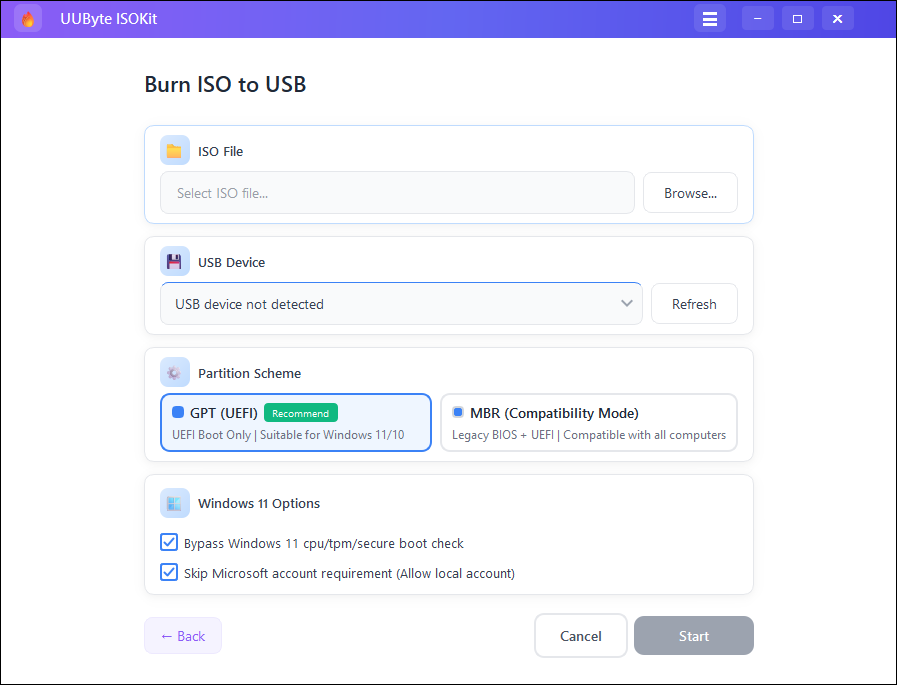Image resolution: width=897 pixels, height=685 pixels.
Task: Click the Start button
Action: coord(693,636)
